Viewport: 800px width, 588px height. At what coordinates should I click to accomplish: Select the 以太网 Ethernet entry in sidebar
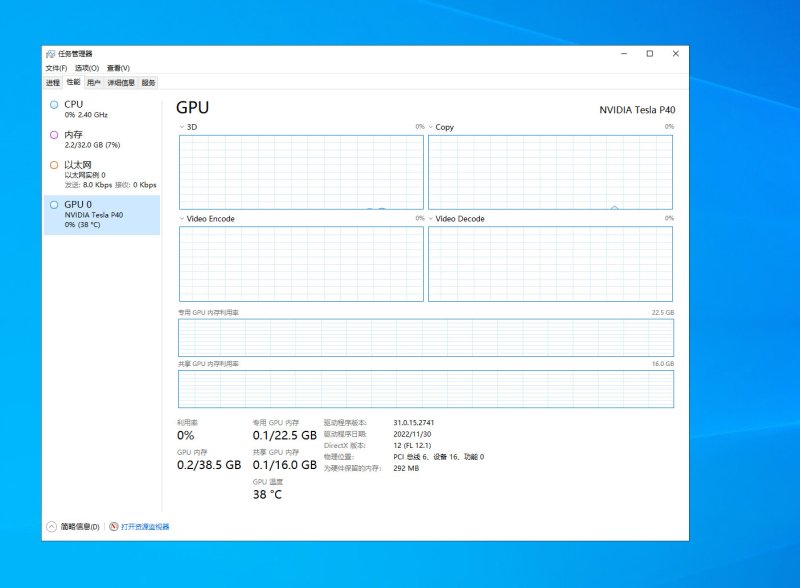click(102, 174)
